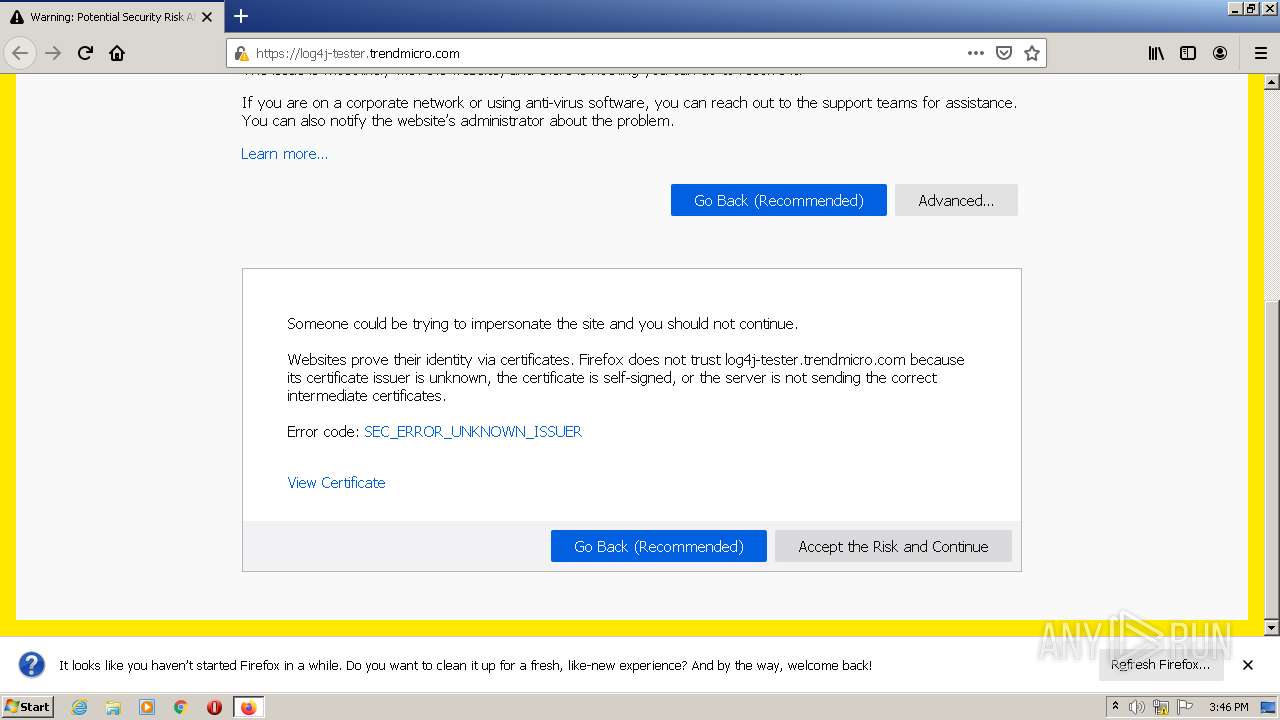Launch Internet Explorer from the taskbar
This screenshot has height=720, width=1280.
pyautogui.click(x=79, y=707)
